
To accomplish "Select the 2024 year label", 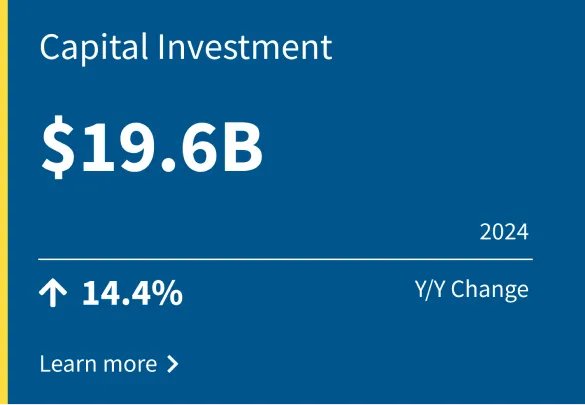I will click(504, 232).
